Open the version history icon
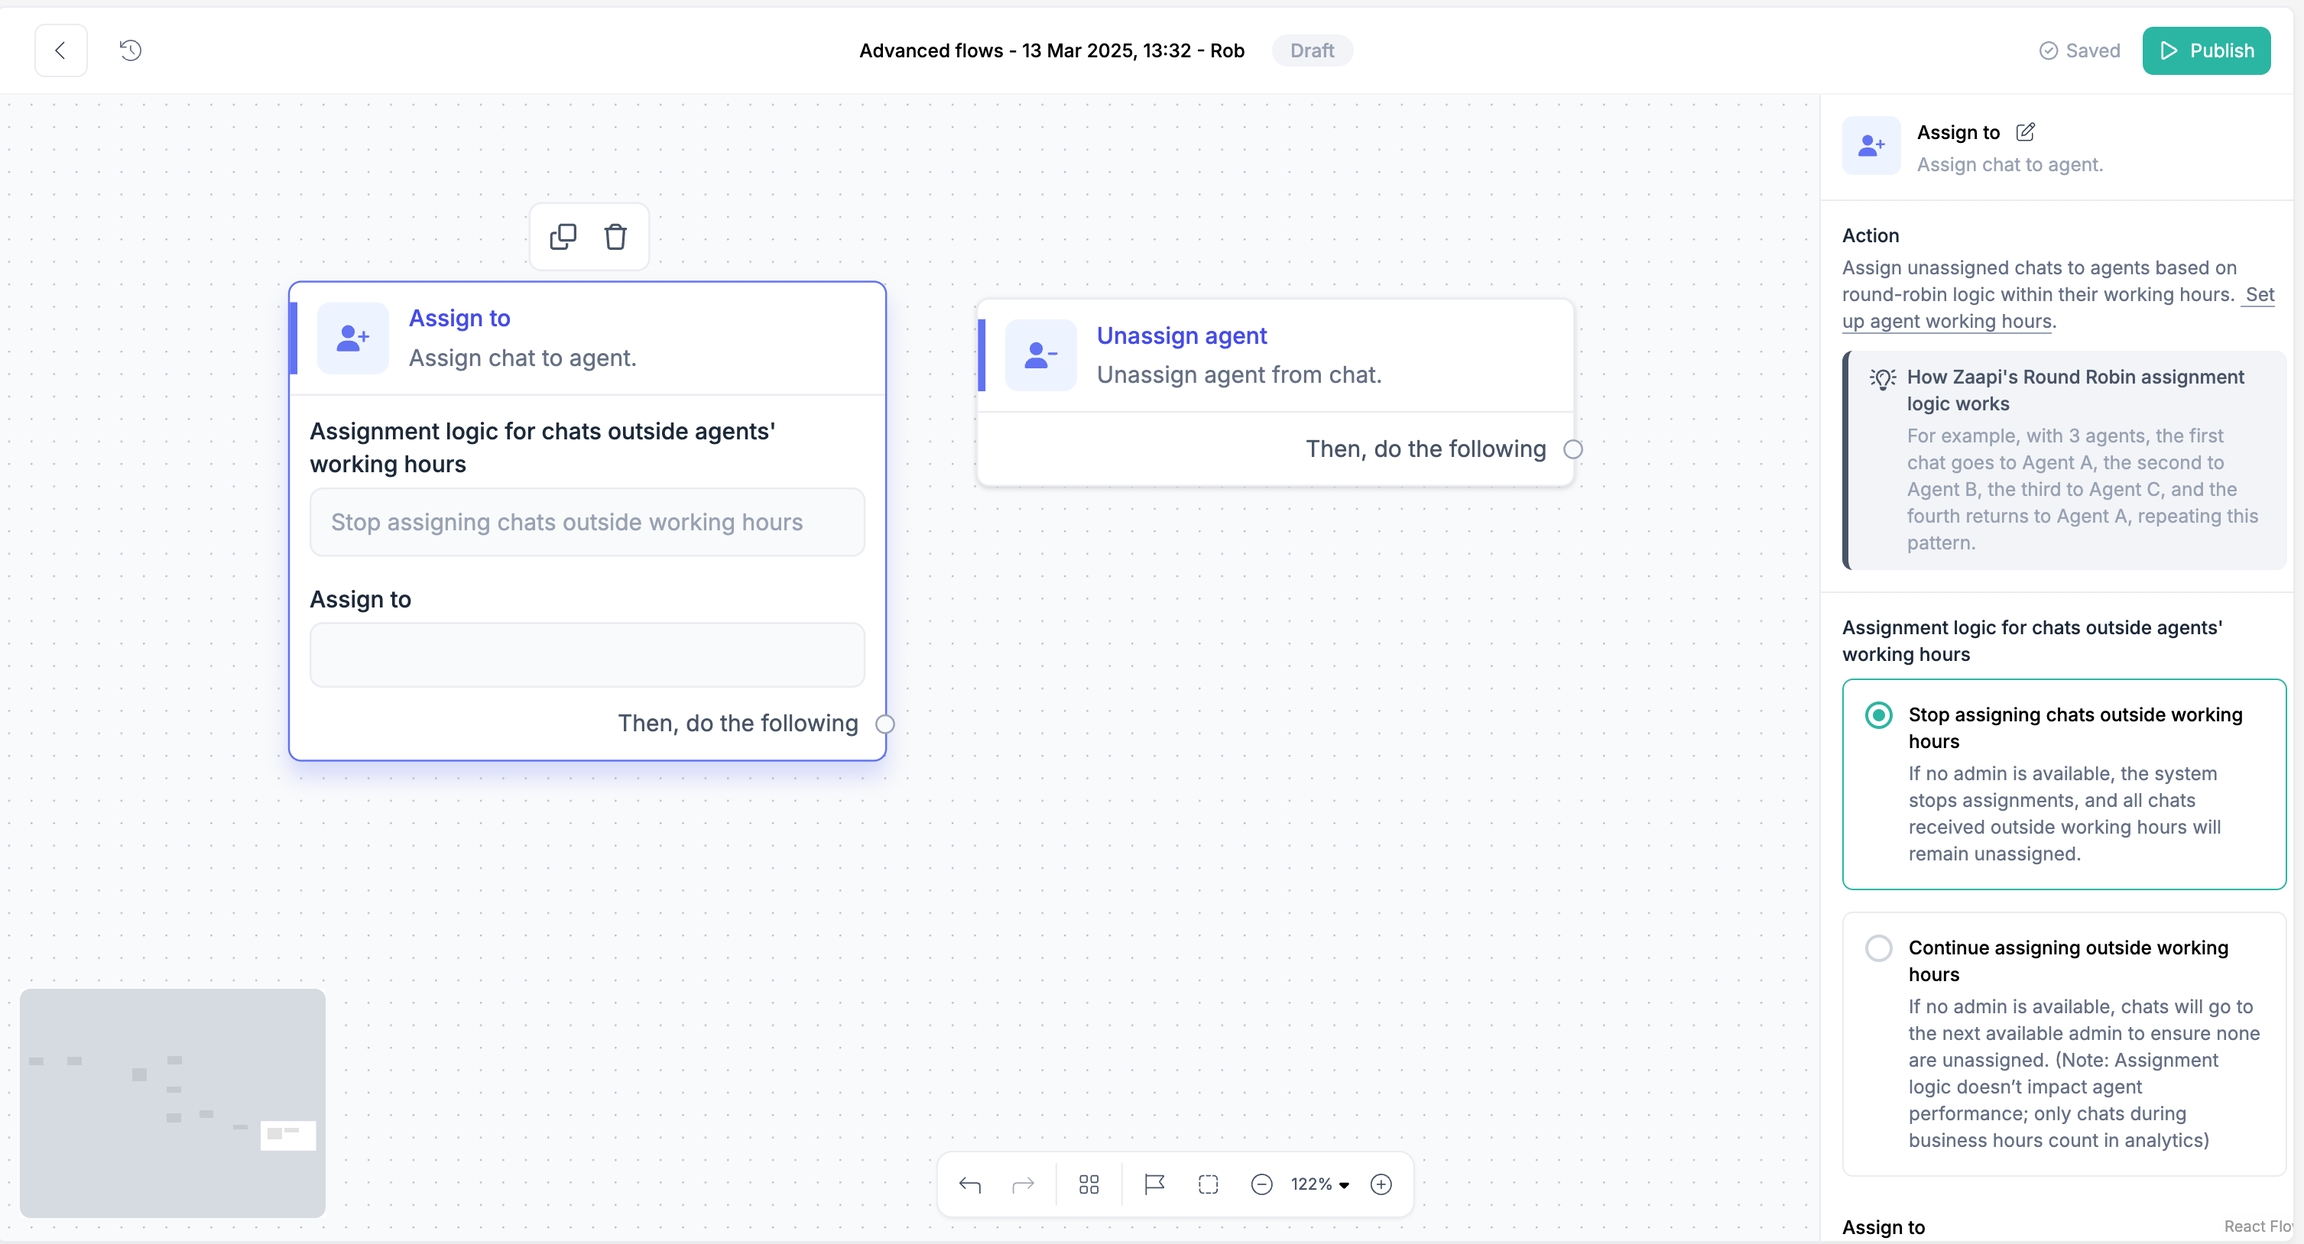The height and width of the screenshot is (1244, 2304). pyautogui.click(x=130, y=50)
